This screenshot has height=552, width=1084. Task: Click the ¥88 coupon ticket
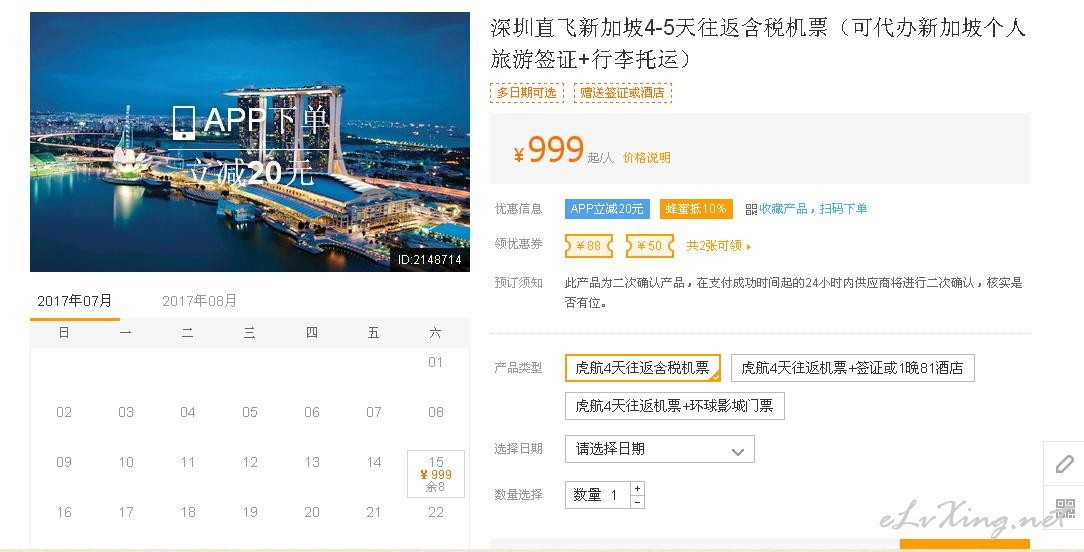(589, 246)
